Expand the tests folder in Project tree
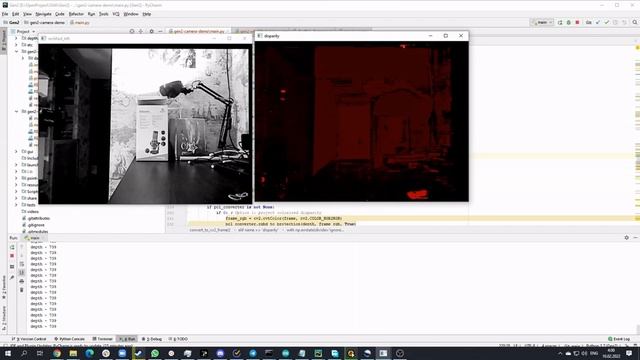This screenshot has width=640, height=360. [16, 204]
